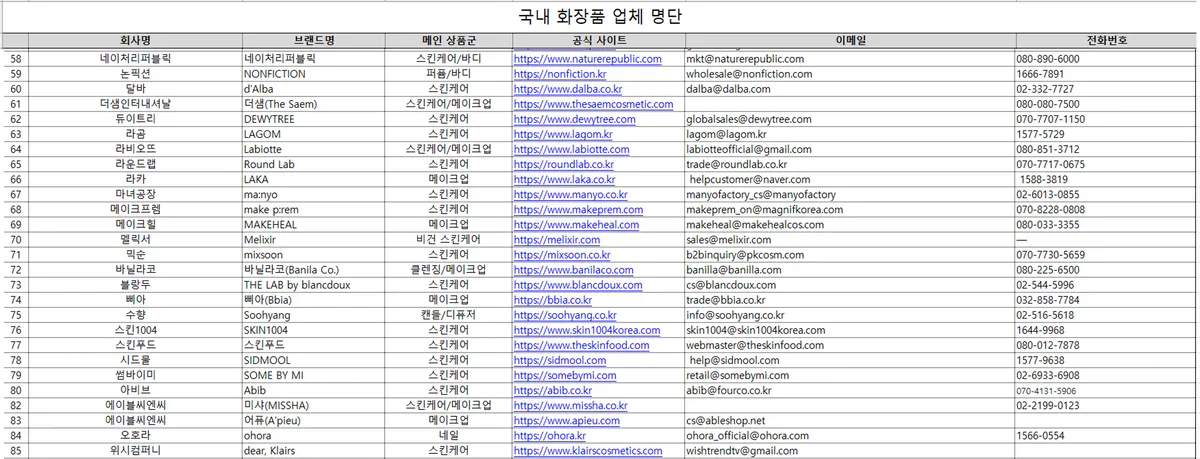Image resolution: width=1200 pixels, height=459 pixels.
Task: Select the phone cell 1588-3819
Action: (x=1105, y=179)
